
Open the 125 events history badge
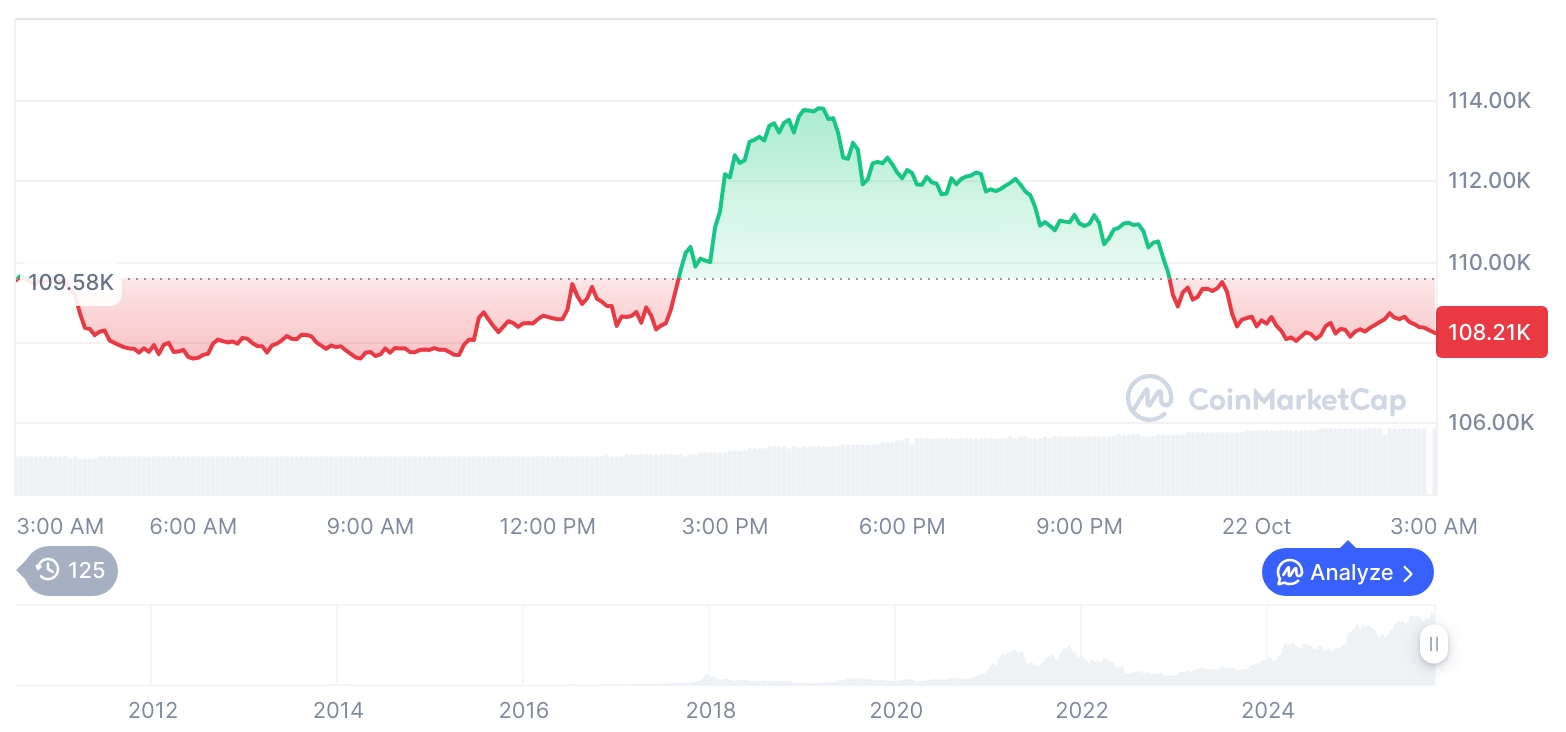coord(70,571)
